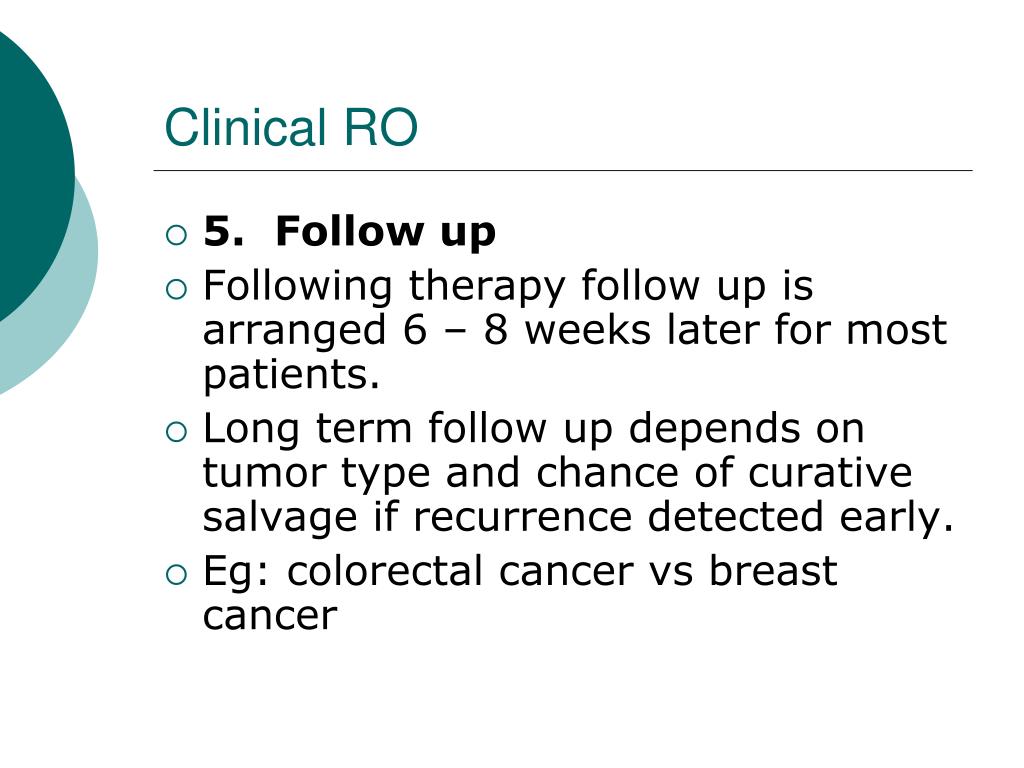This screenshot has width=1024, height=768.
Task: Click the word 'breast' in the last bullet
Action: coord(773,570)
